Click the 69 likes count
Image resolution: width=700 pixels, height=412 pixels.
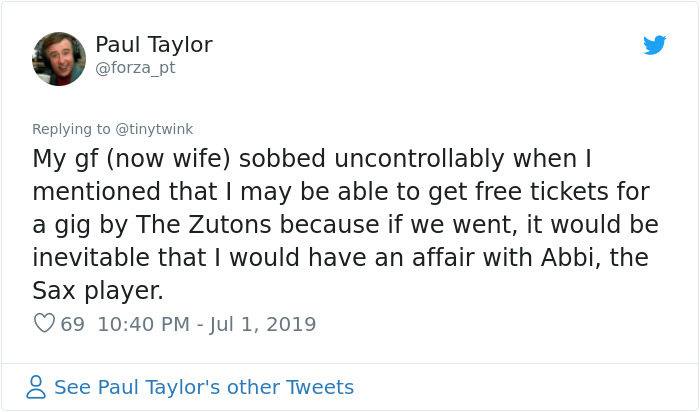click(x=73, y=324)
